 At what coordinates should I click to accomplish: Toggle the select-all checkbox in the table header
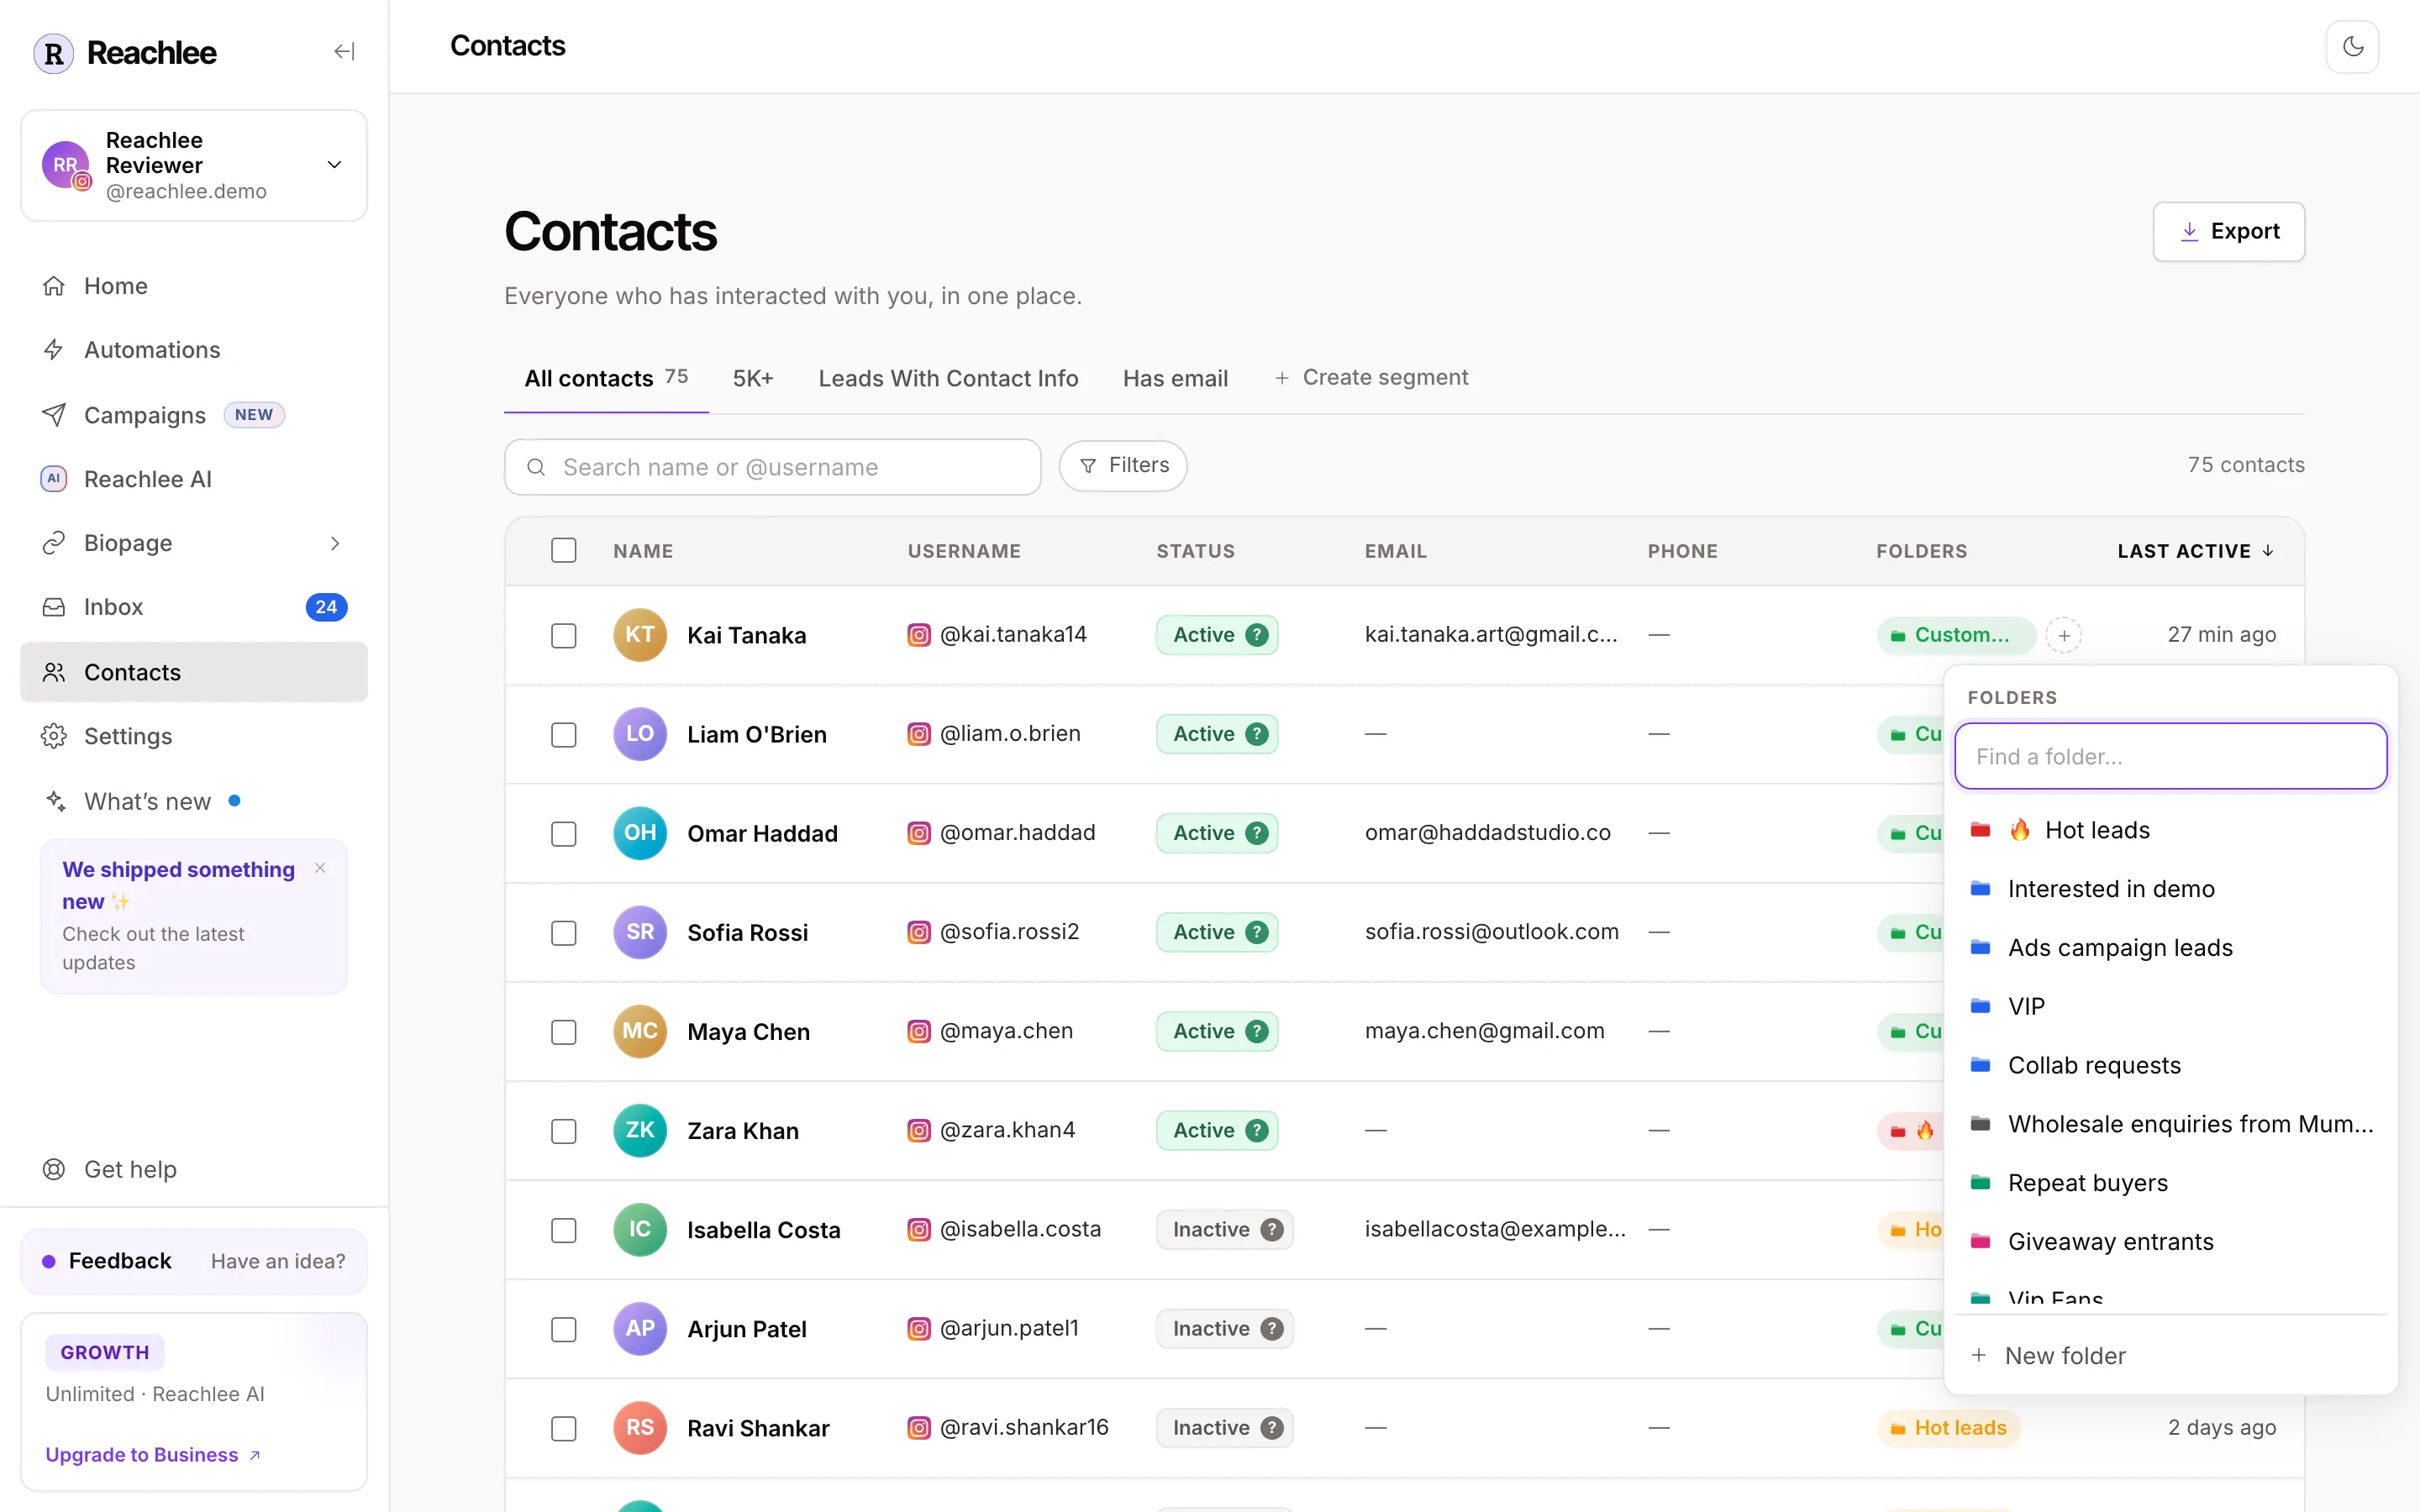tap(564, 551)
